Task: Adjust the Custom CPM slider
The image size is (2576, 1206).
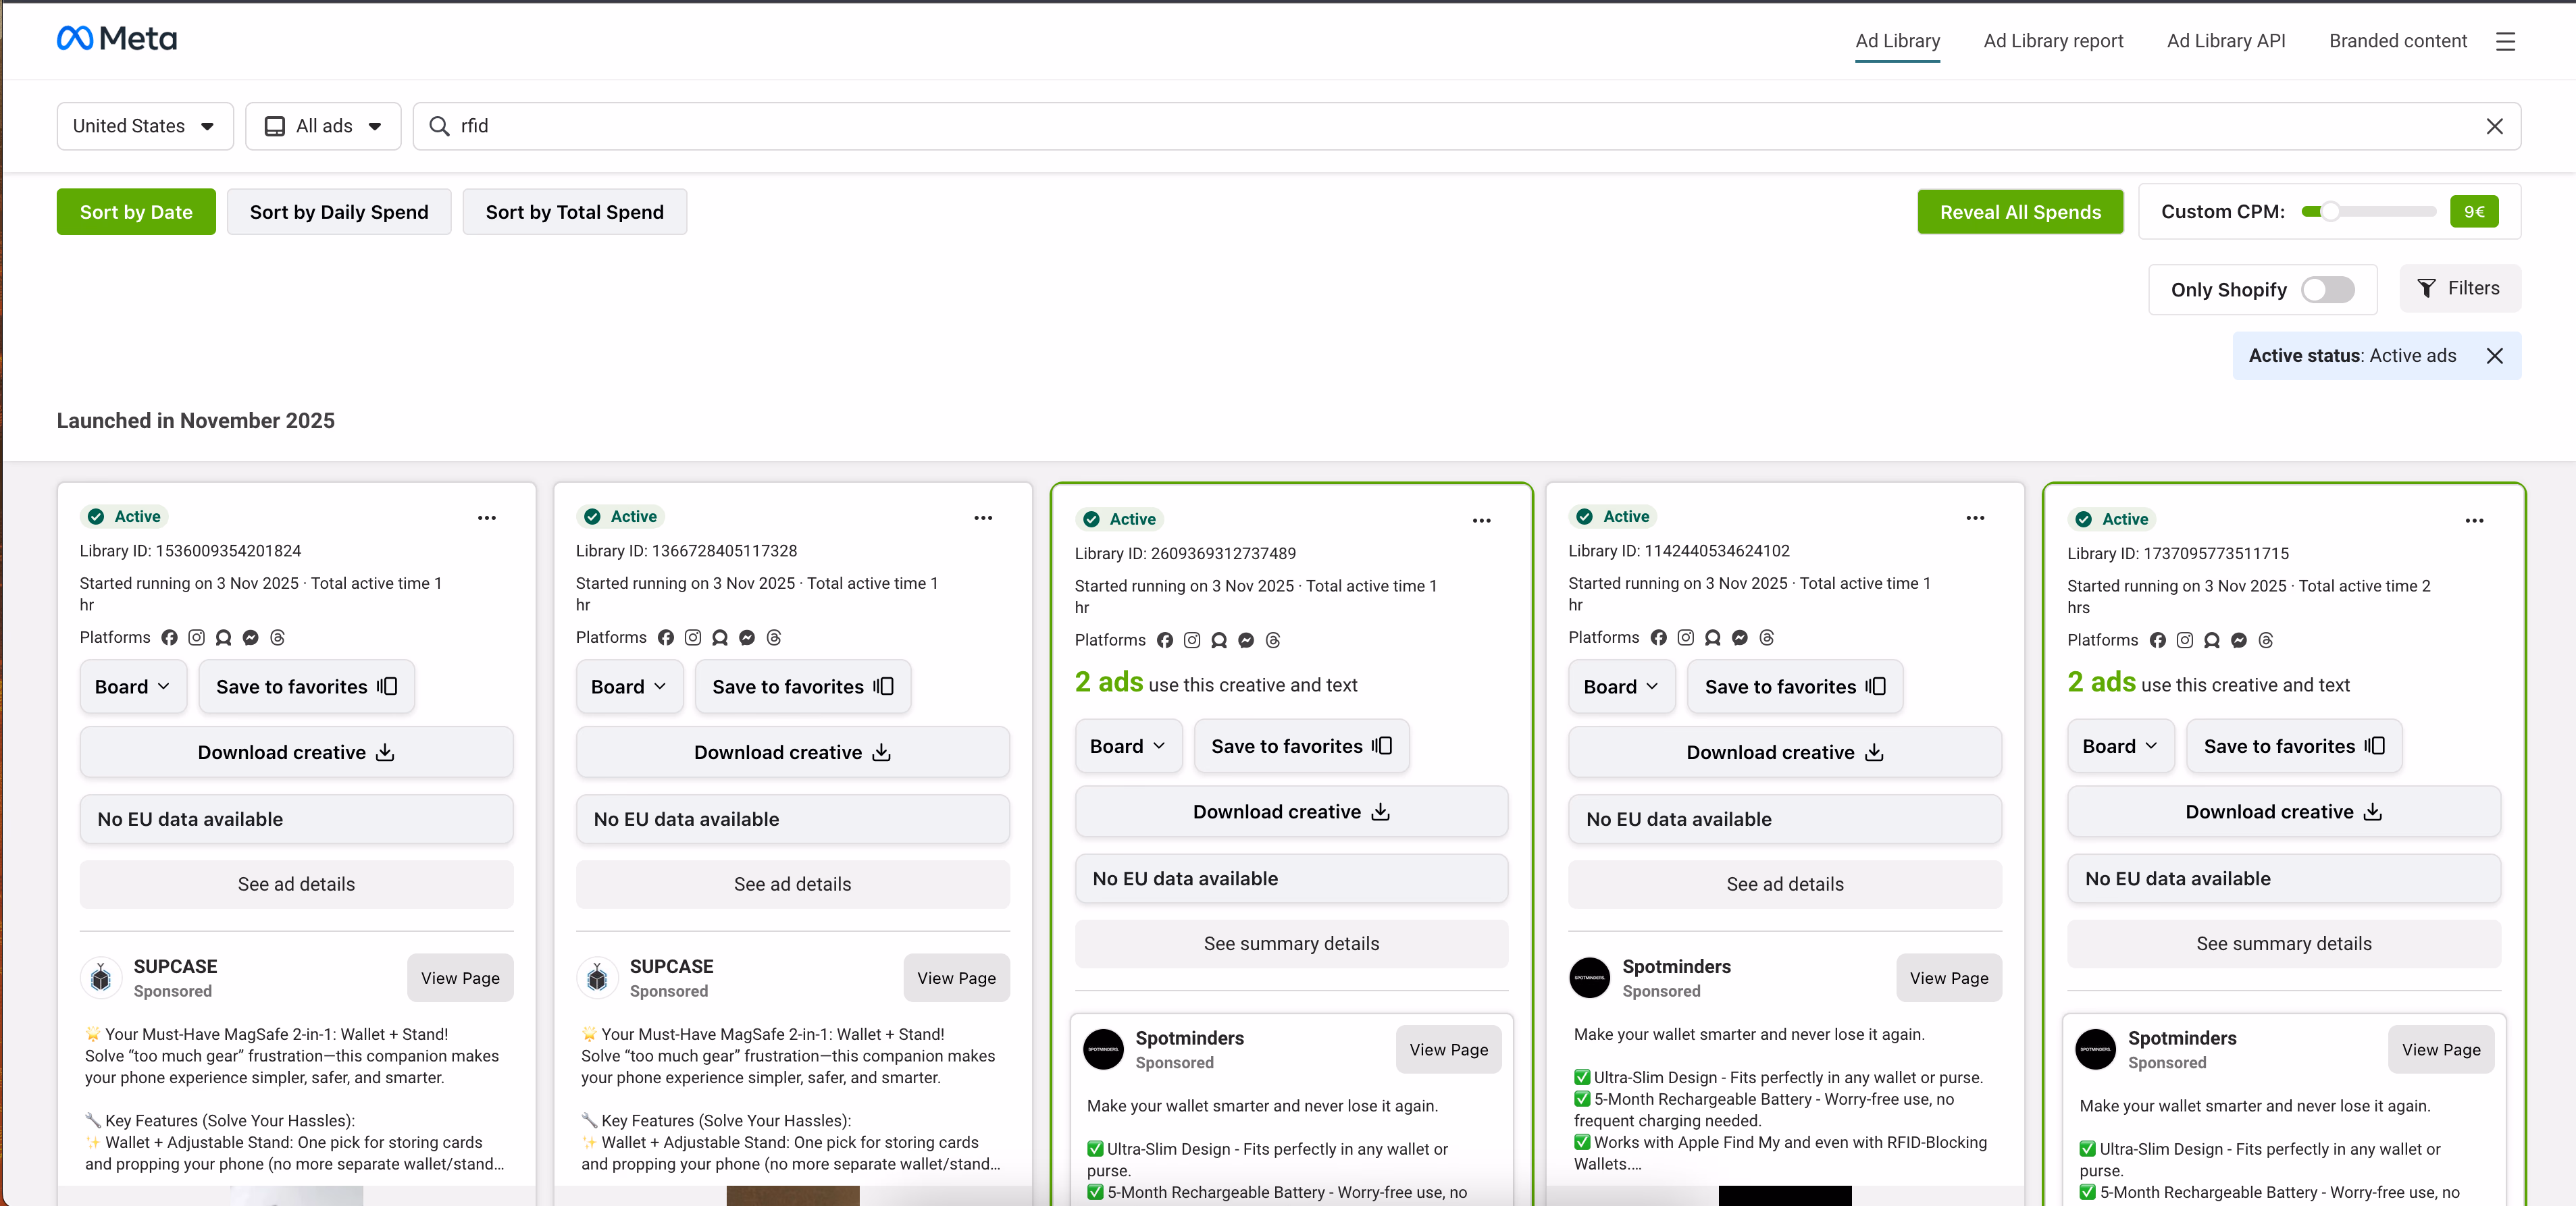Action: 2331,211
